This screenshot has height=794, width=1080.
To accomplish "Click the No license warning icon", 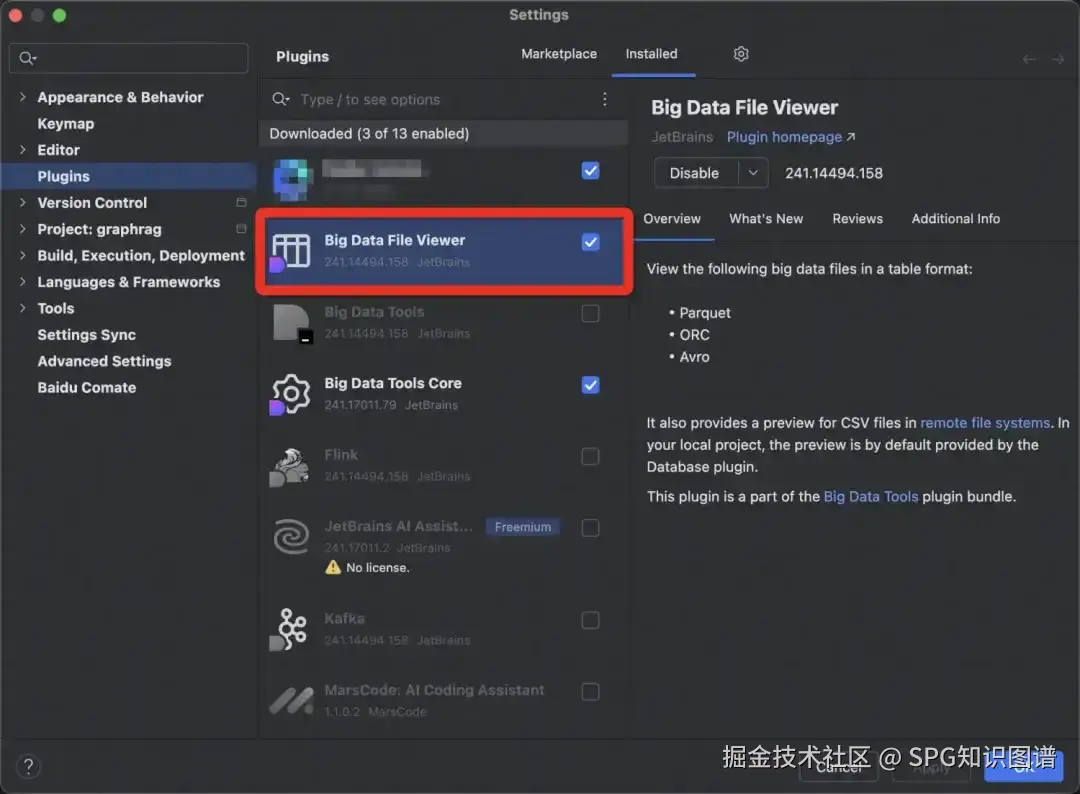I will (x=333, y=567).
